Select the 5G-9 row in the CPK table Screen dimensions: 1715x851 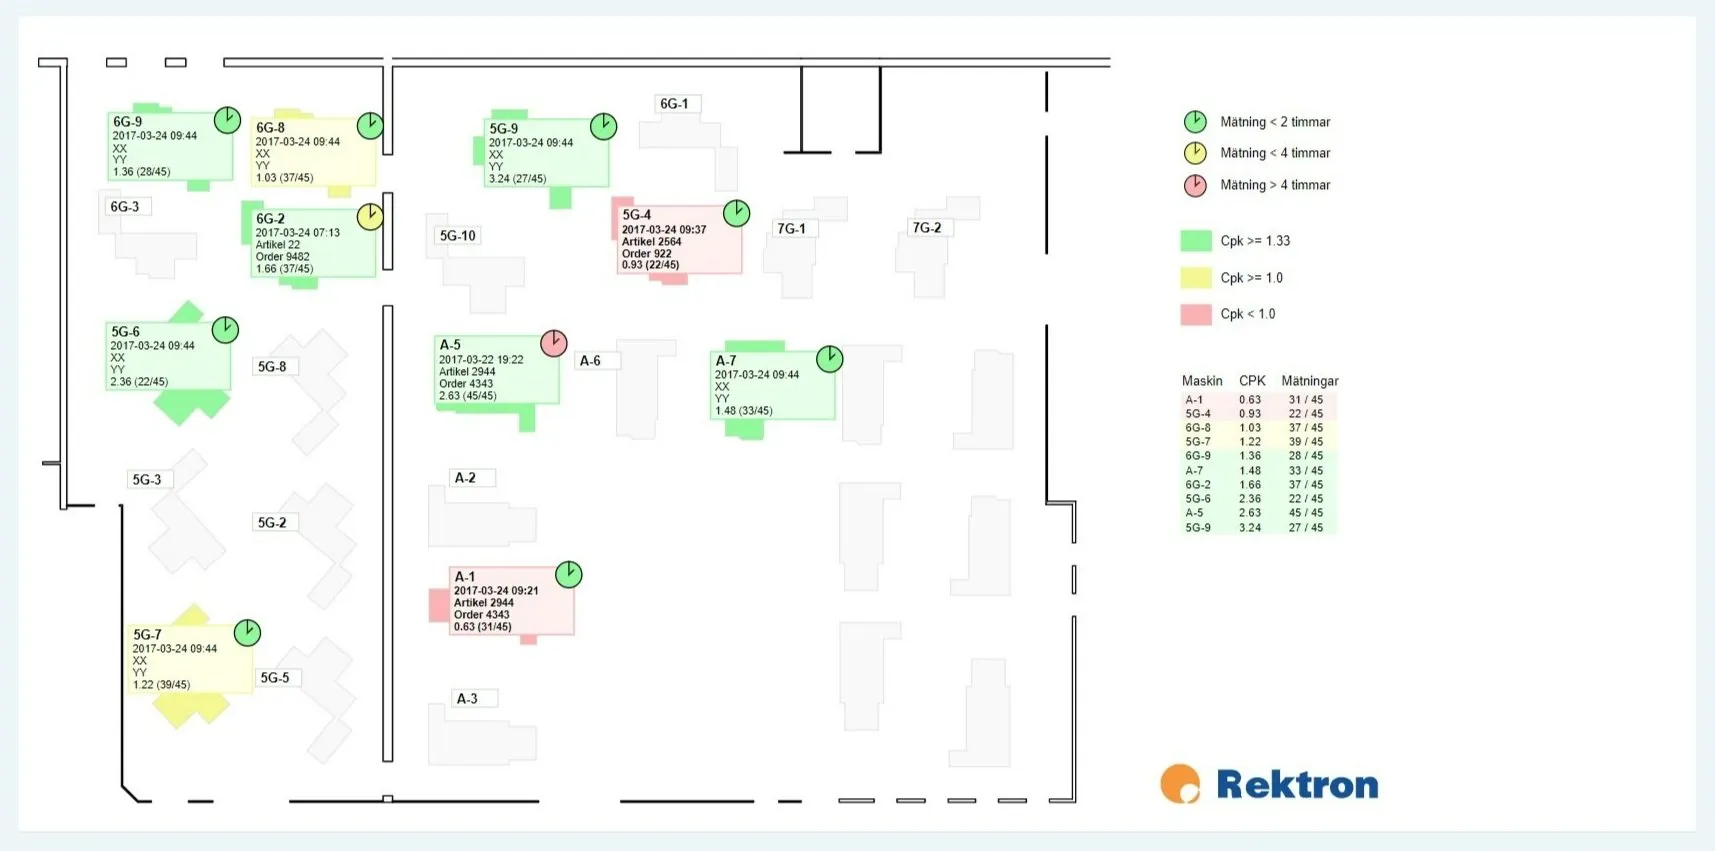(1259, 528)
